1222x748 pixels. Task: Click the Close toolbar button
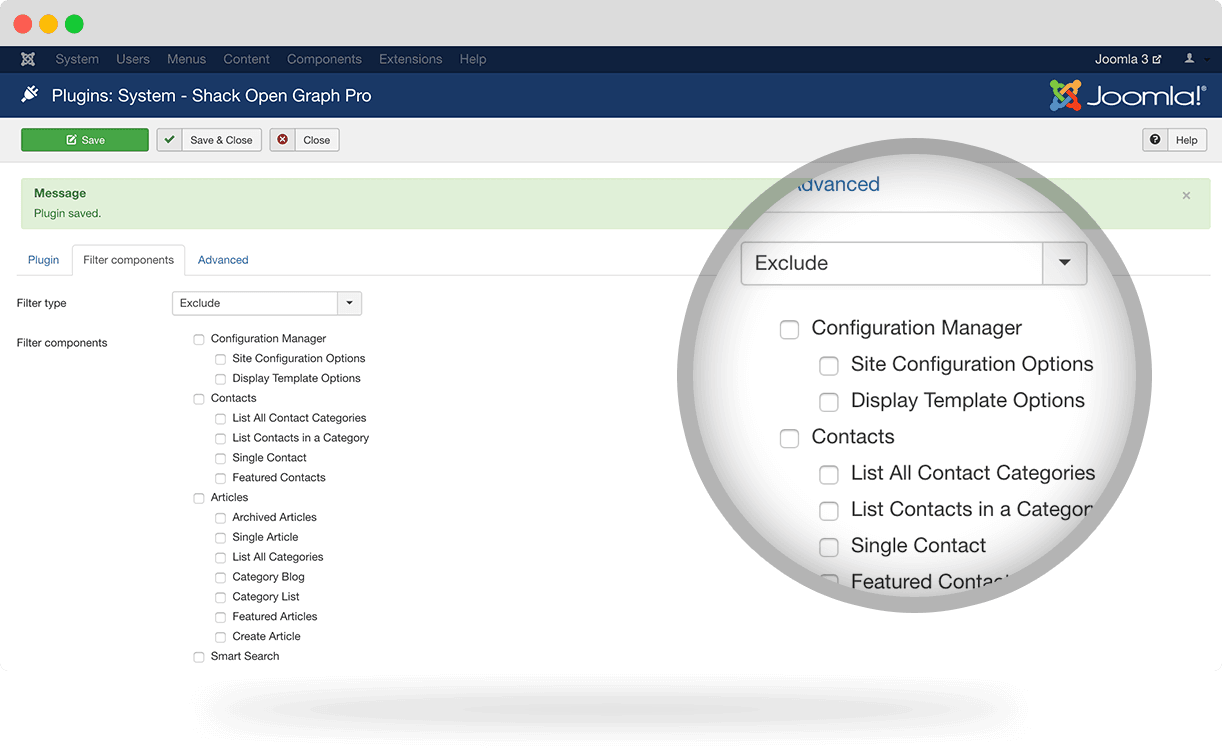point(304,140)
